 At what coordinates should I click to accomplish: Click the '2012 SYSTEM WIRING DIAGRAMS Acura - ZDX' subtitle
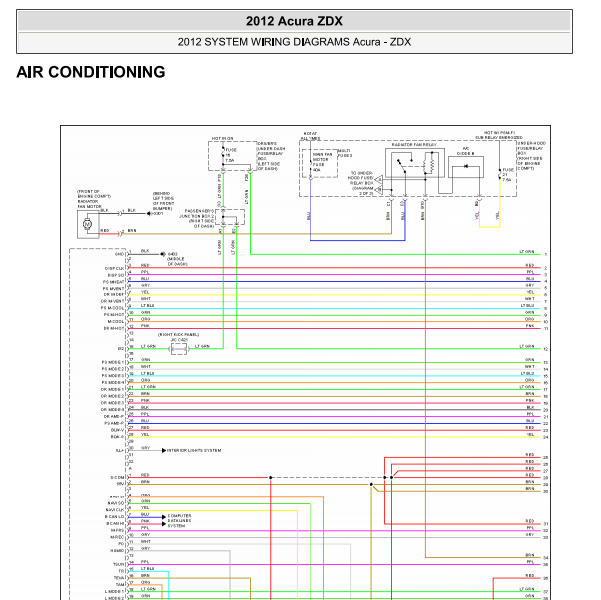[294, 42]
